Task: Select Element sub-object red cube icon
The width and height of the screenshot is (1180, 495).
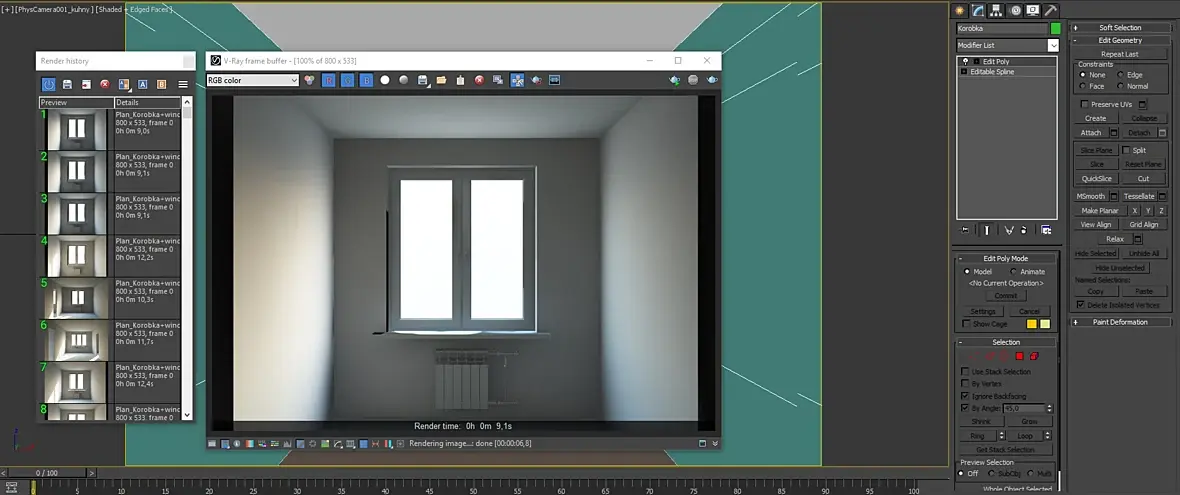Action: pos(1034,356)
